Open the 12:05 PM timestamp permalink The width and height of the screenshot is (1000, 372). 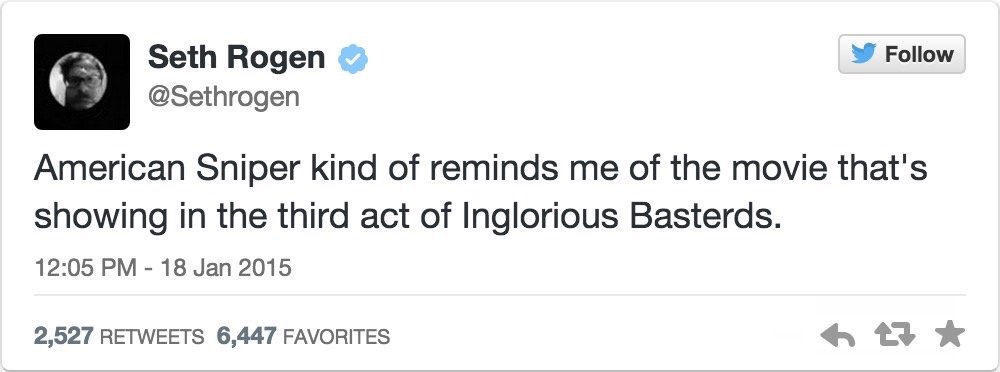tap(84, 267)
